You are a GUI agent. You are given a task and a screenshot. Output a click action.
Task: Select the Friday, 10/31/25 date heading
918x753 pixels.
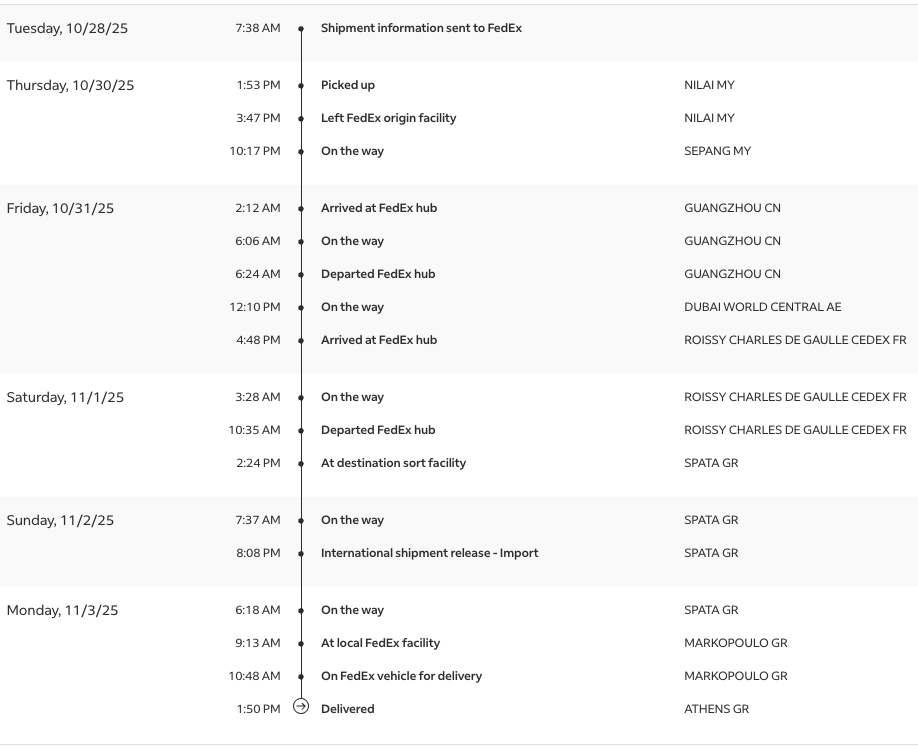(x=60, y=208)
